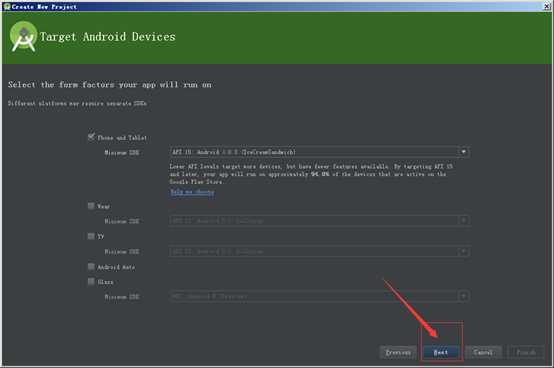Enable the TV form factor checkbox
The height and width of the screenshot is (368, 554).
[x=91, y=236]
